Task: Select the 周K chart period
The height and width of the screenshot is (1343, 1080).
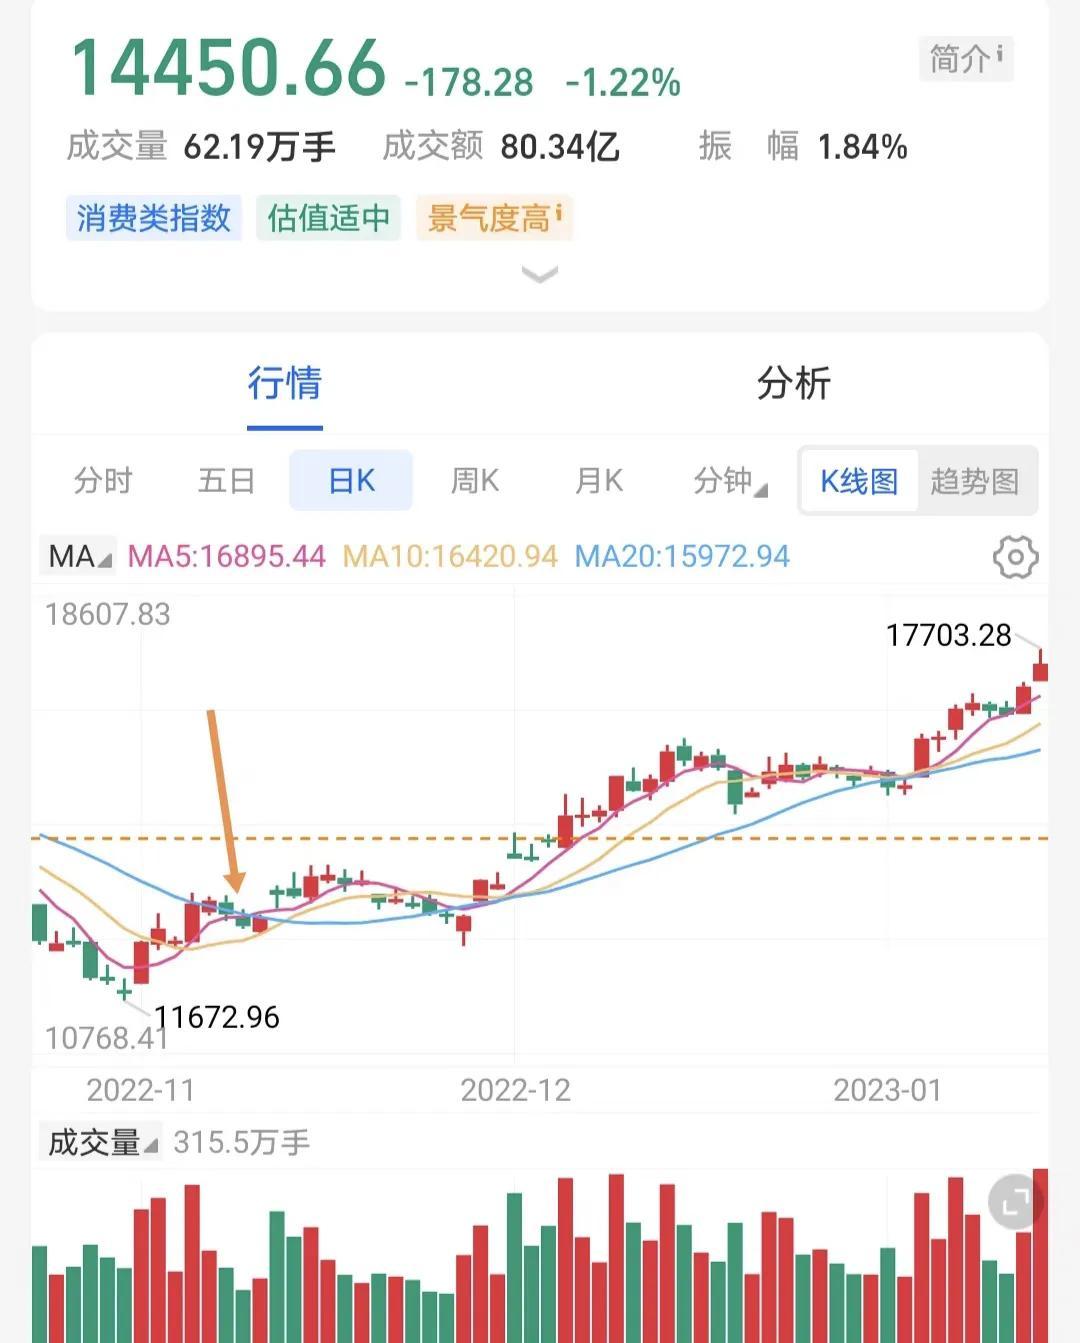Action: click(475, 481)
